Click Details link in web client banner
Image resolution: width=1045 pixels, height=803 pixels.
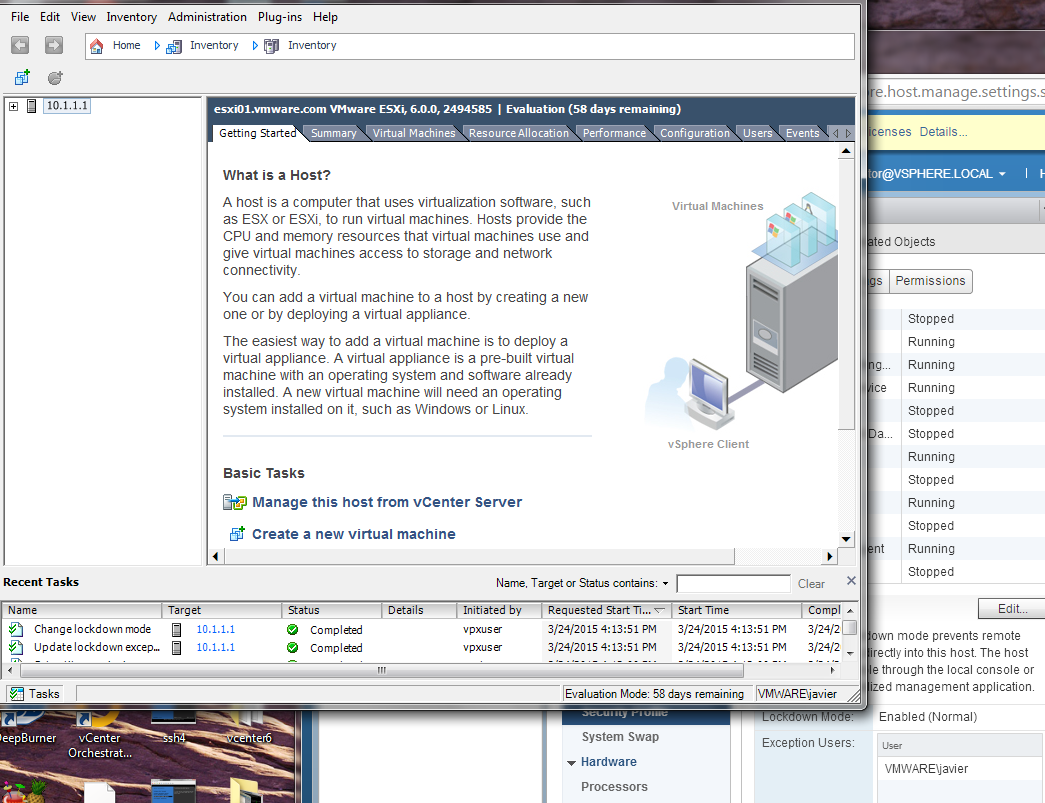pos(943,132)
